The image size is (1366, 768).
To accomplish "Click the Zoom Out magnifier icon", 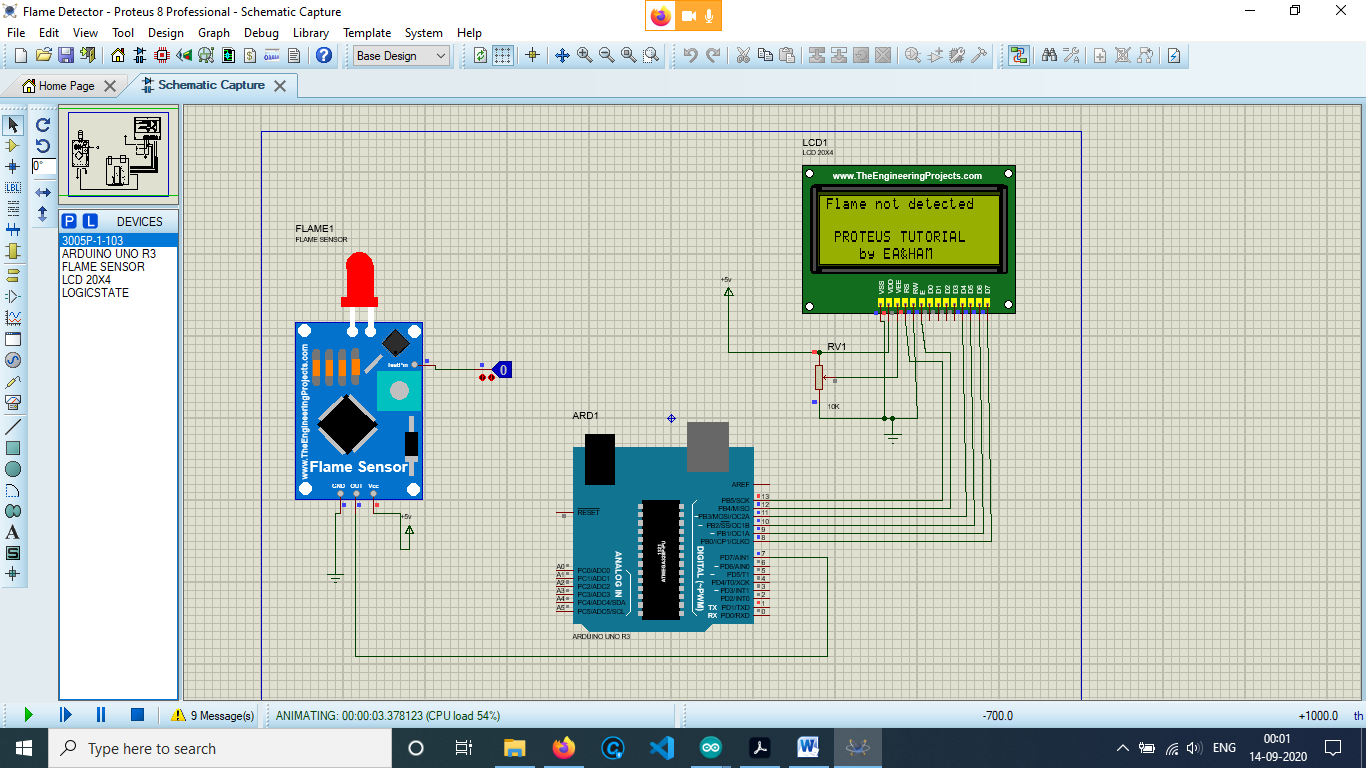I will point(607,55).
